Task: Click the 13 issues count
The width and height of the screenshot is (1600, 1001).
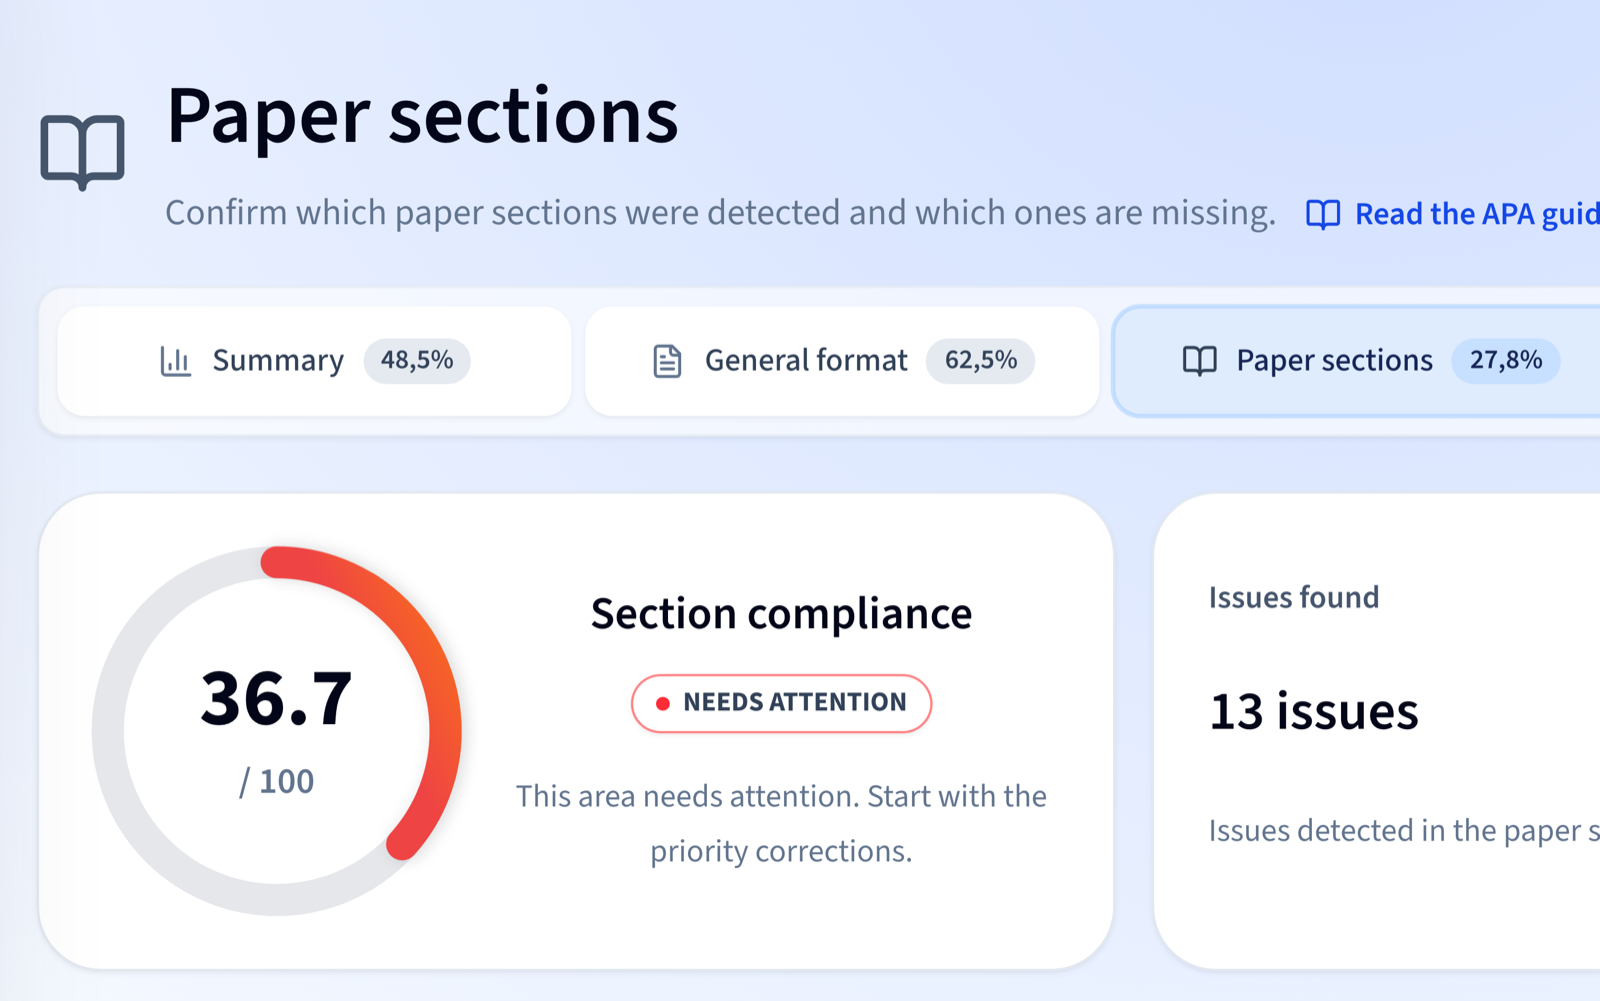Action: click(x=1314, y=712)
